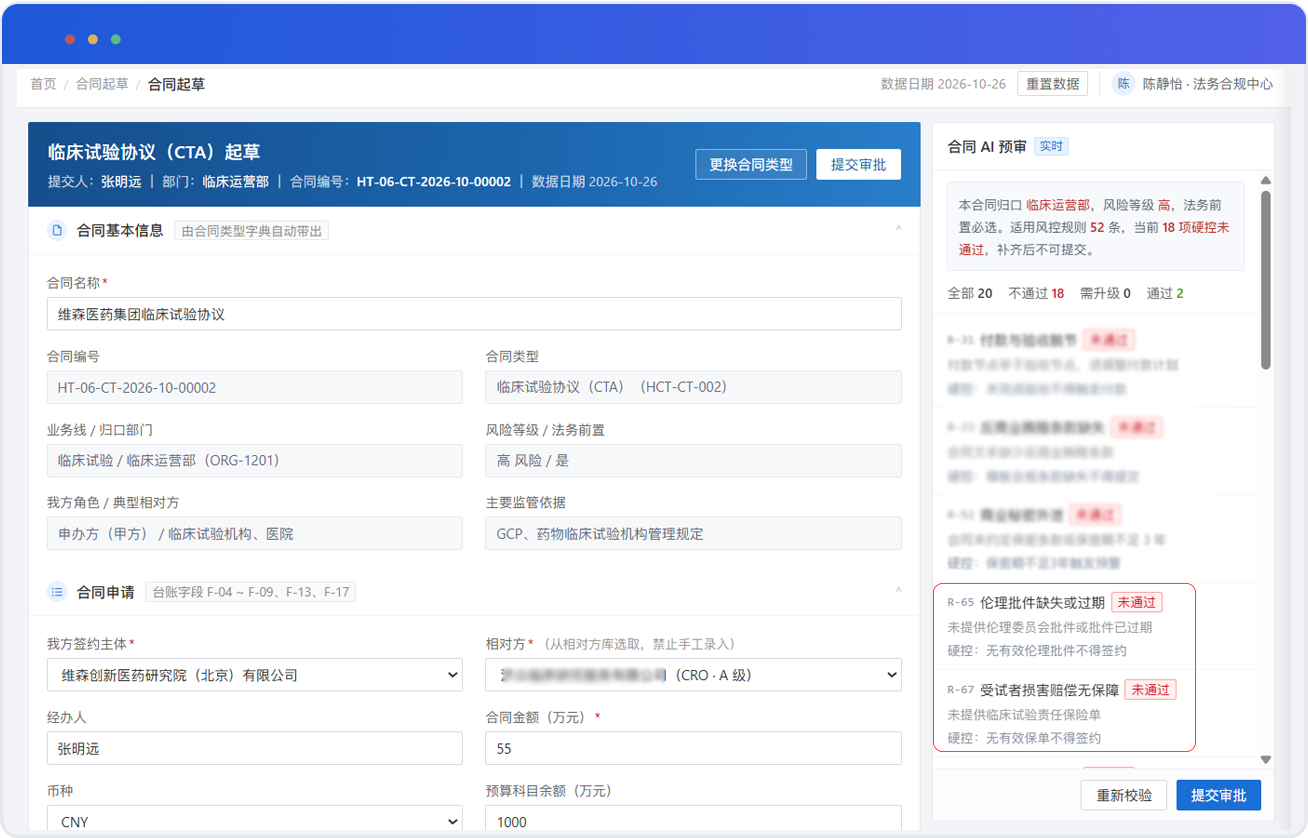The width and height of the screenshot is (1308, 838).
Task: Click the 更换合同类型 button
Action: [x=751, y=165]
